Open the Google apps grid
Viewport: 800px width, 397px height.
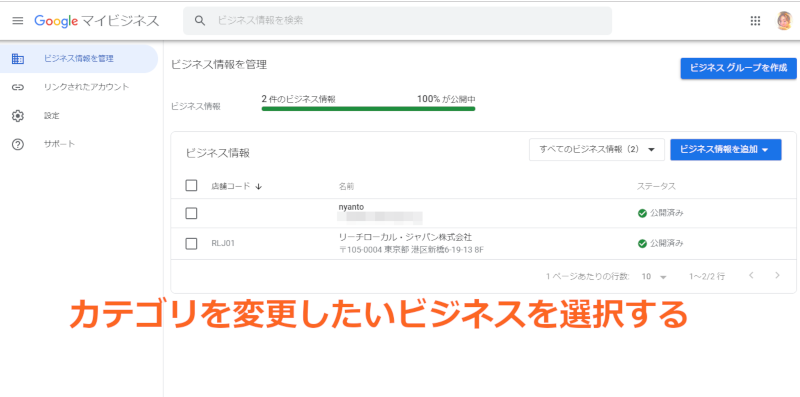click(755, 21)
